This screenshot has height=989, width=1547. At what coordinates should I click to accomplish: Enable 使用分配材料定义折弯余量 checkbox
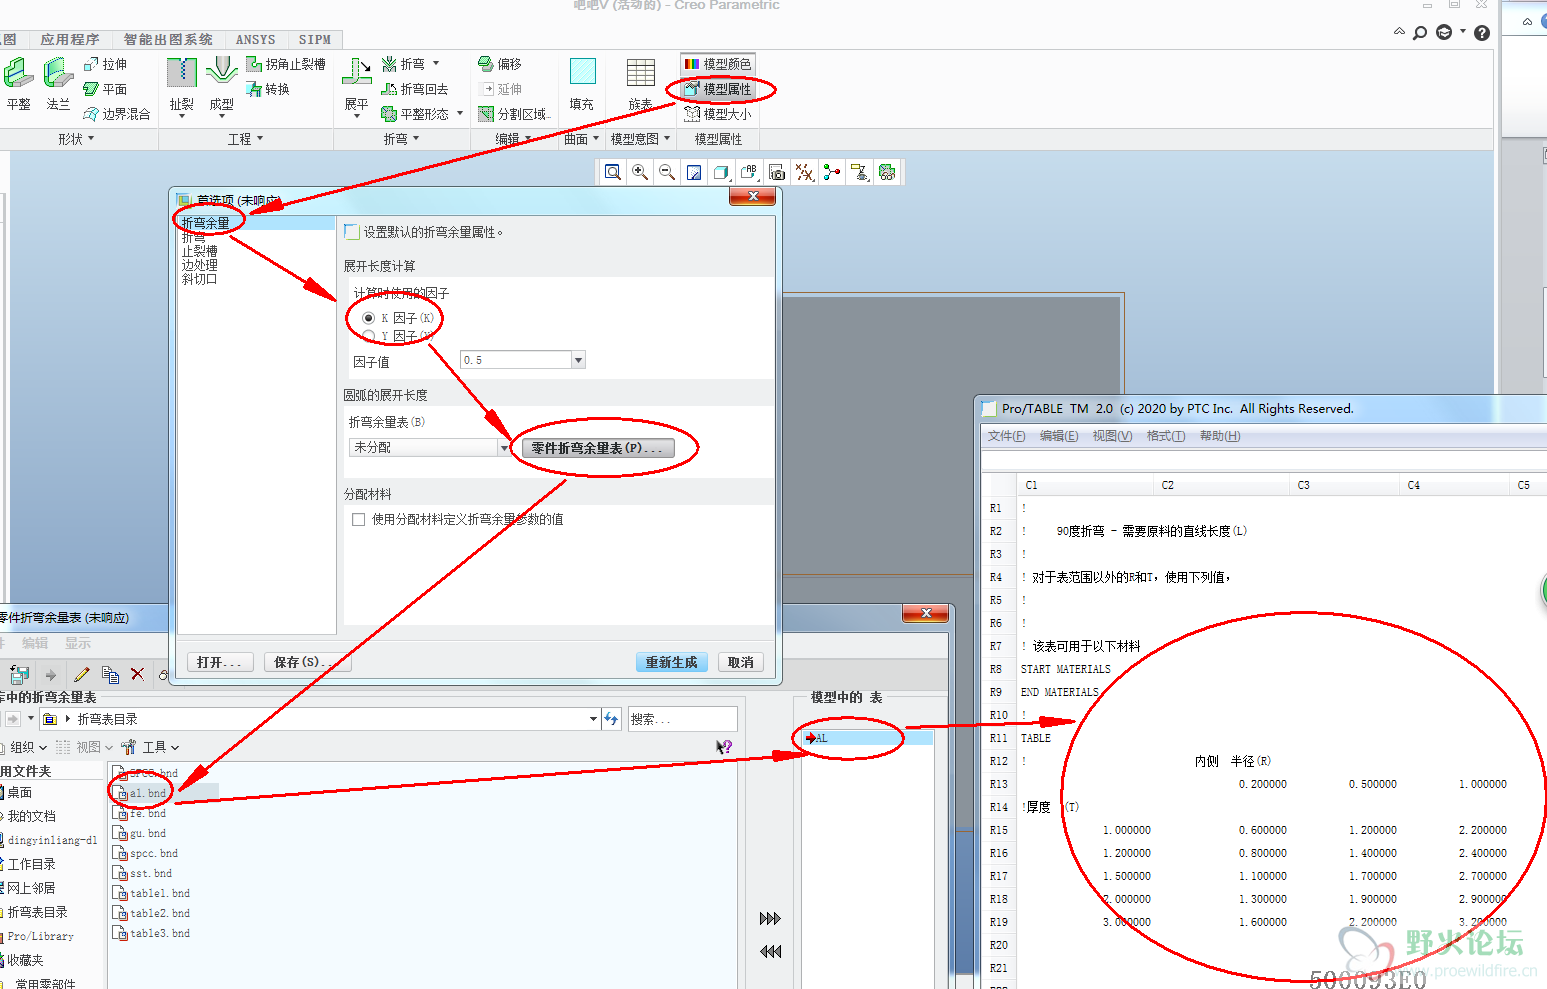(358, 519)
